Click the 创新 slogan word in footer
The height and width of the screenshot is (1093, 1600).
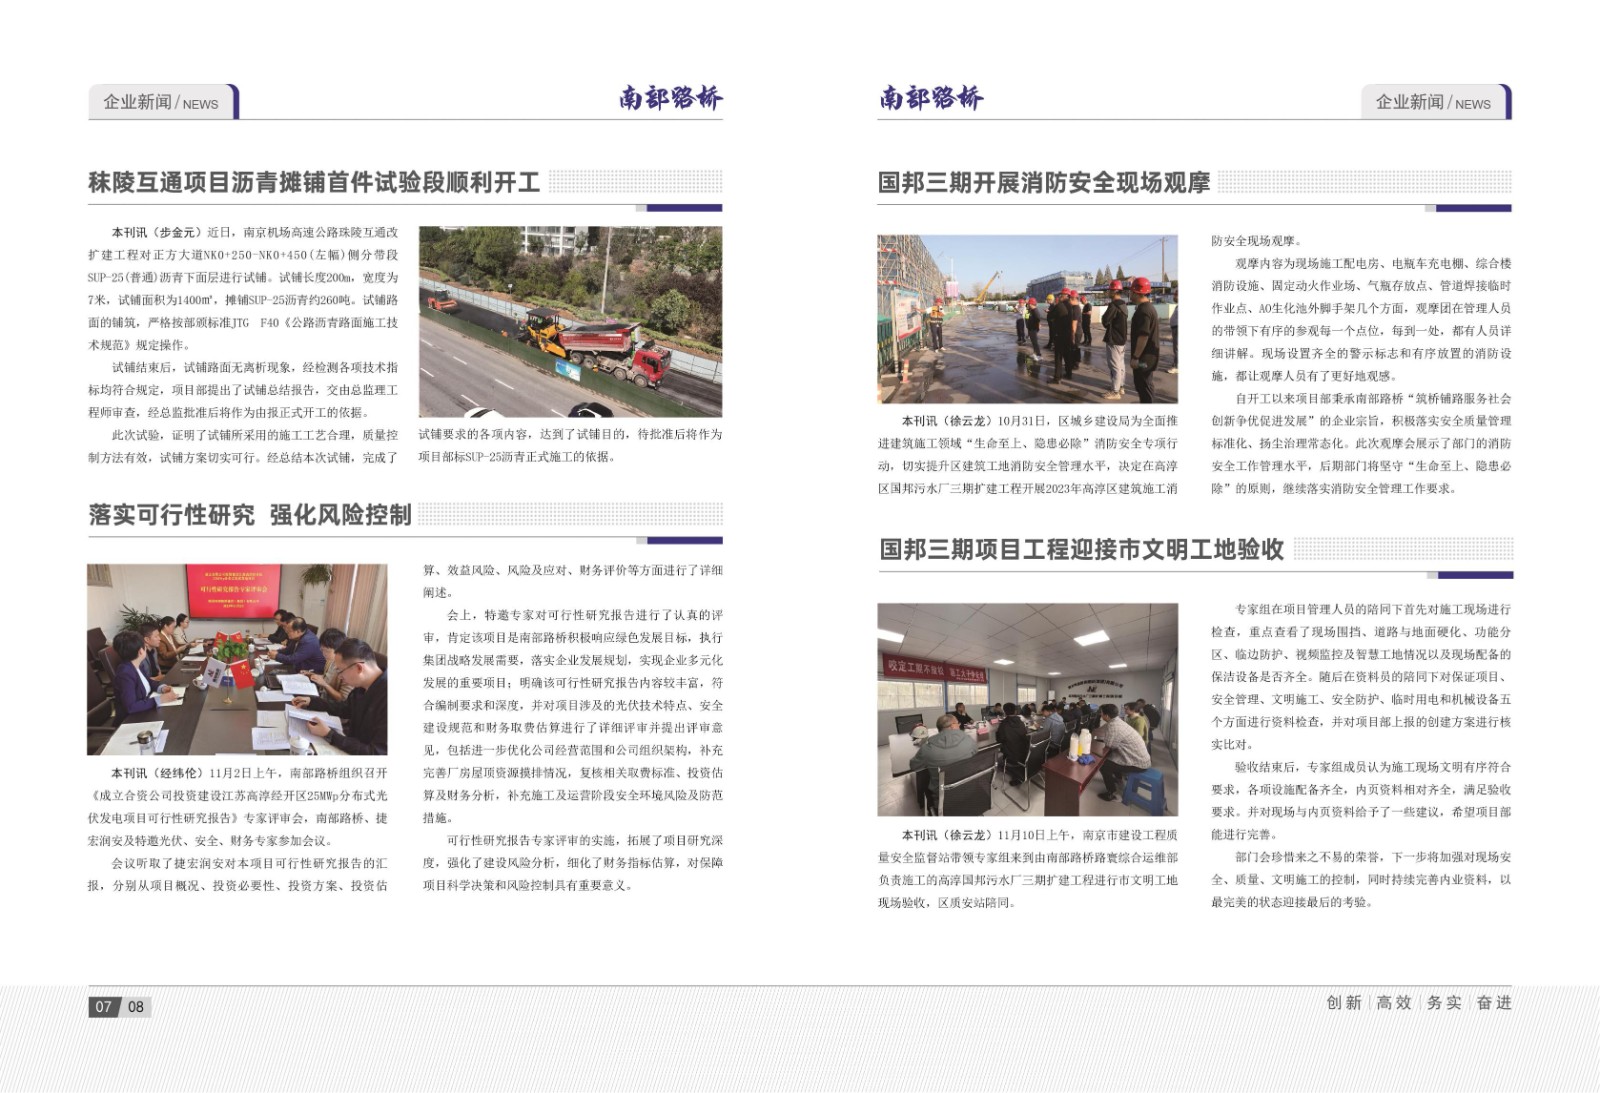tap(1343, 1003)
